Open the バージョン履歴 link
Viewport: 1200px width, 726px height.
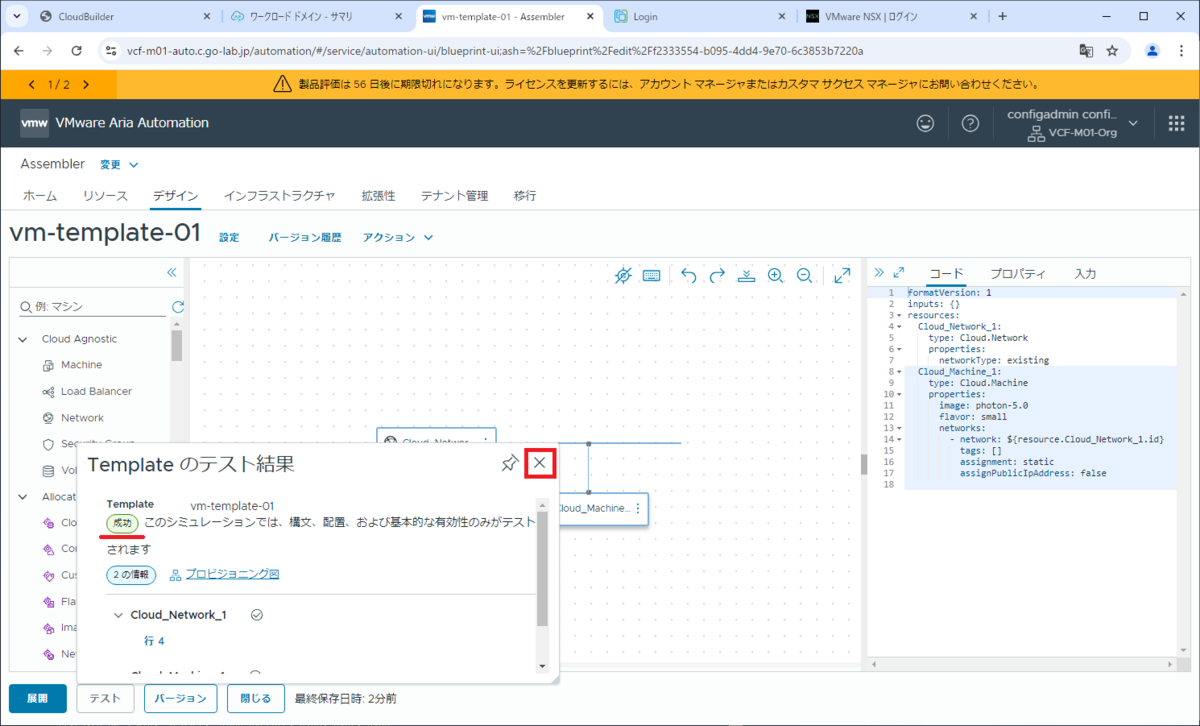(305, 238)
